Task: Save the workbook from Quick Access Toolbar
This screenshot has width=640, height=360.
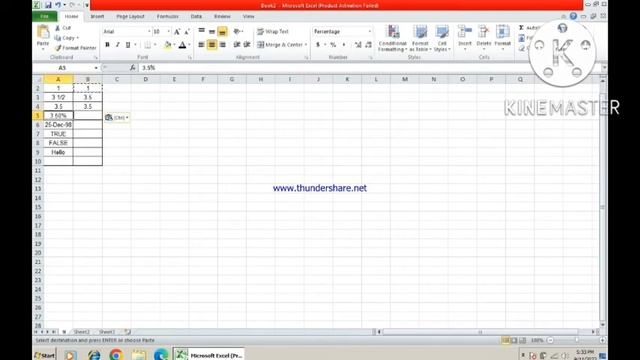Action: pyautogui.click(x=48, y=5)
